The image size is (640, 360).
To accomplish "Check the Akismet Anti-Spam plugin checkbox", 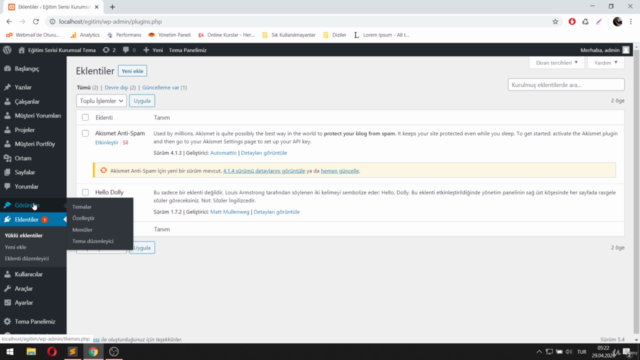I will (x=85, y=133).
